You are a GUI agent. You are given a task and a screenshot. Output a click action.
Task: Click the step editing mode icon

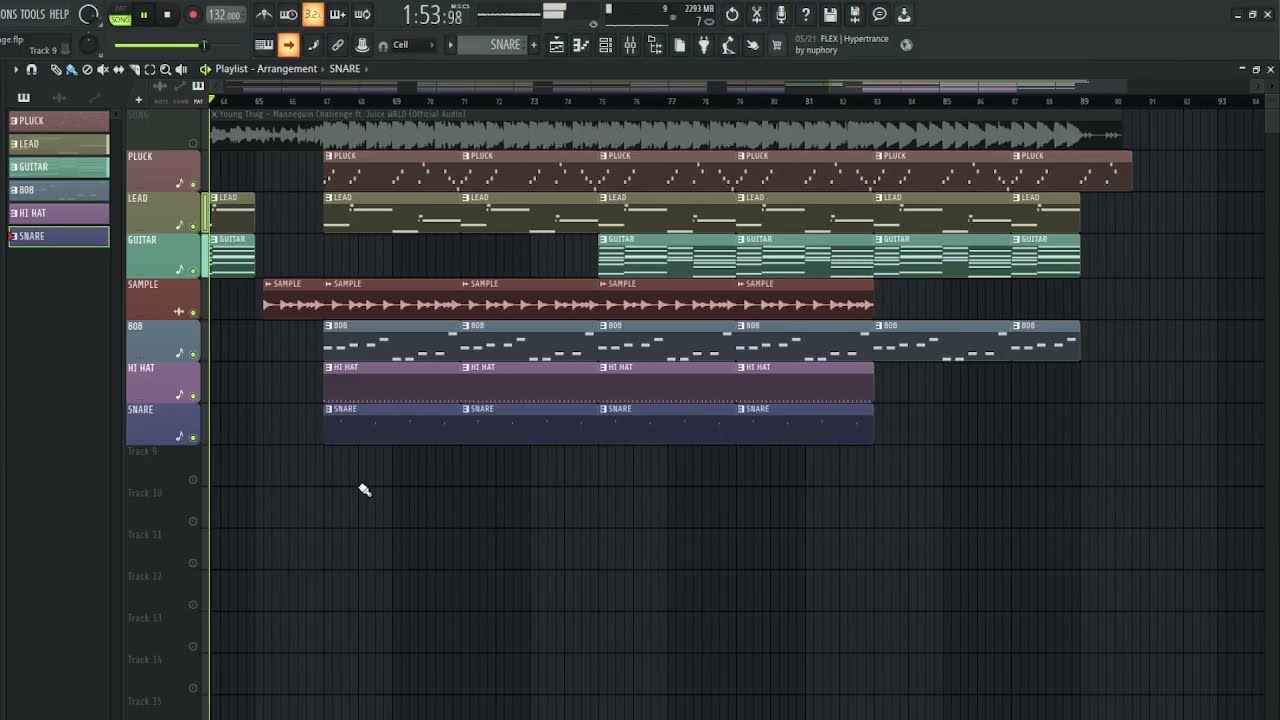313,45
